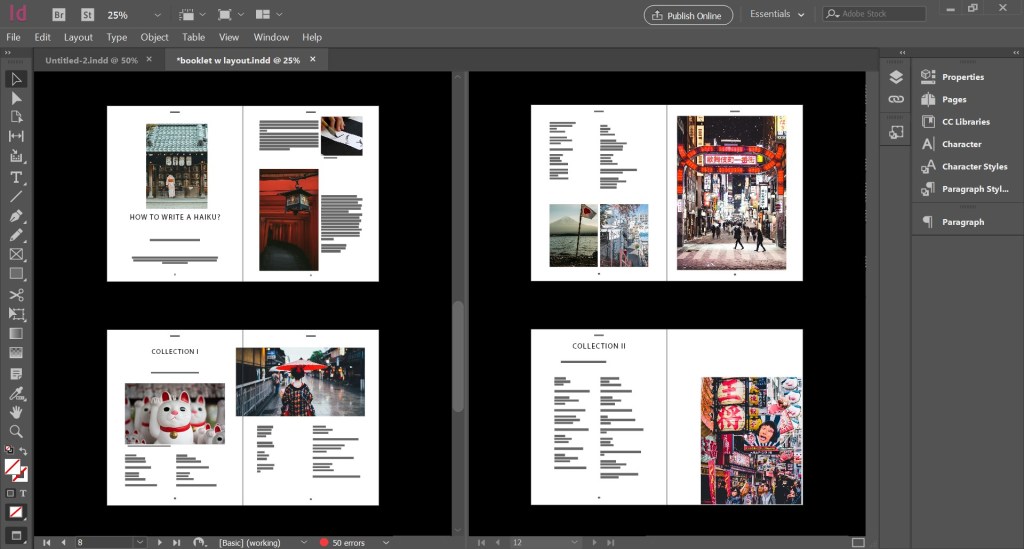Open the zoom level 25% dropdown

[159, 16]
